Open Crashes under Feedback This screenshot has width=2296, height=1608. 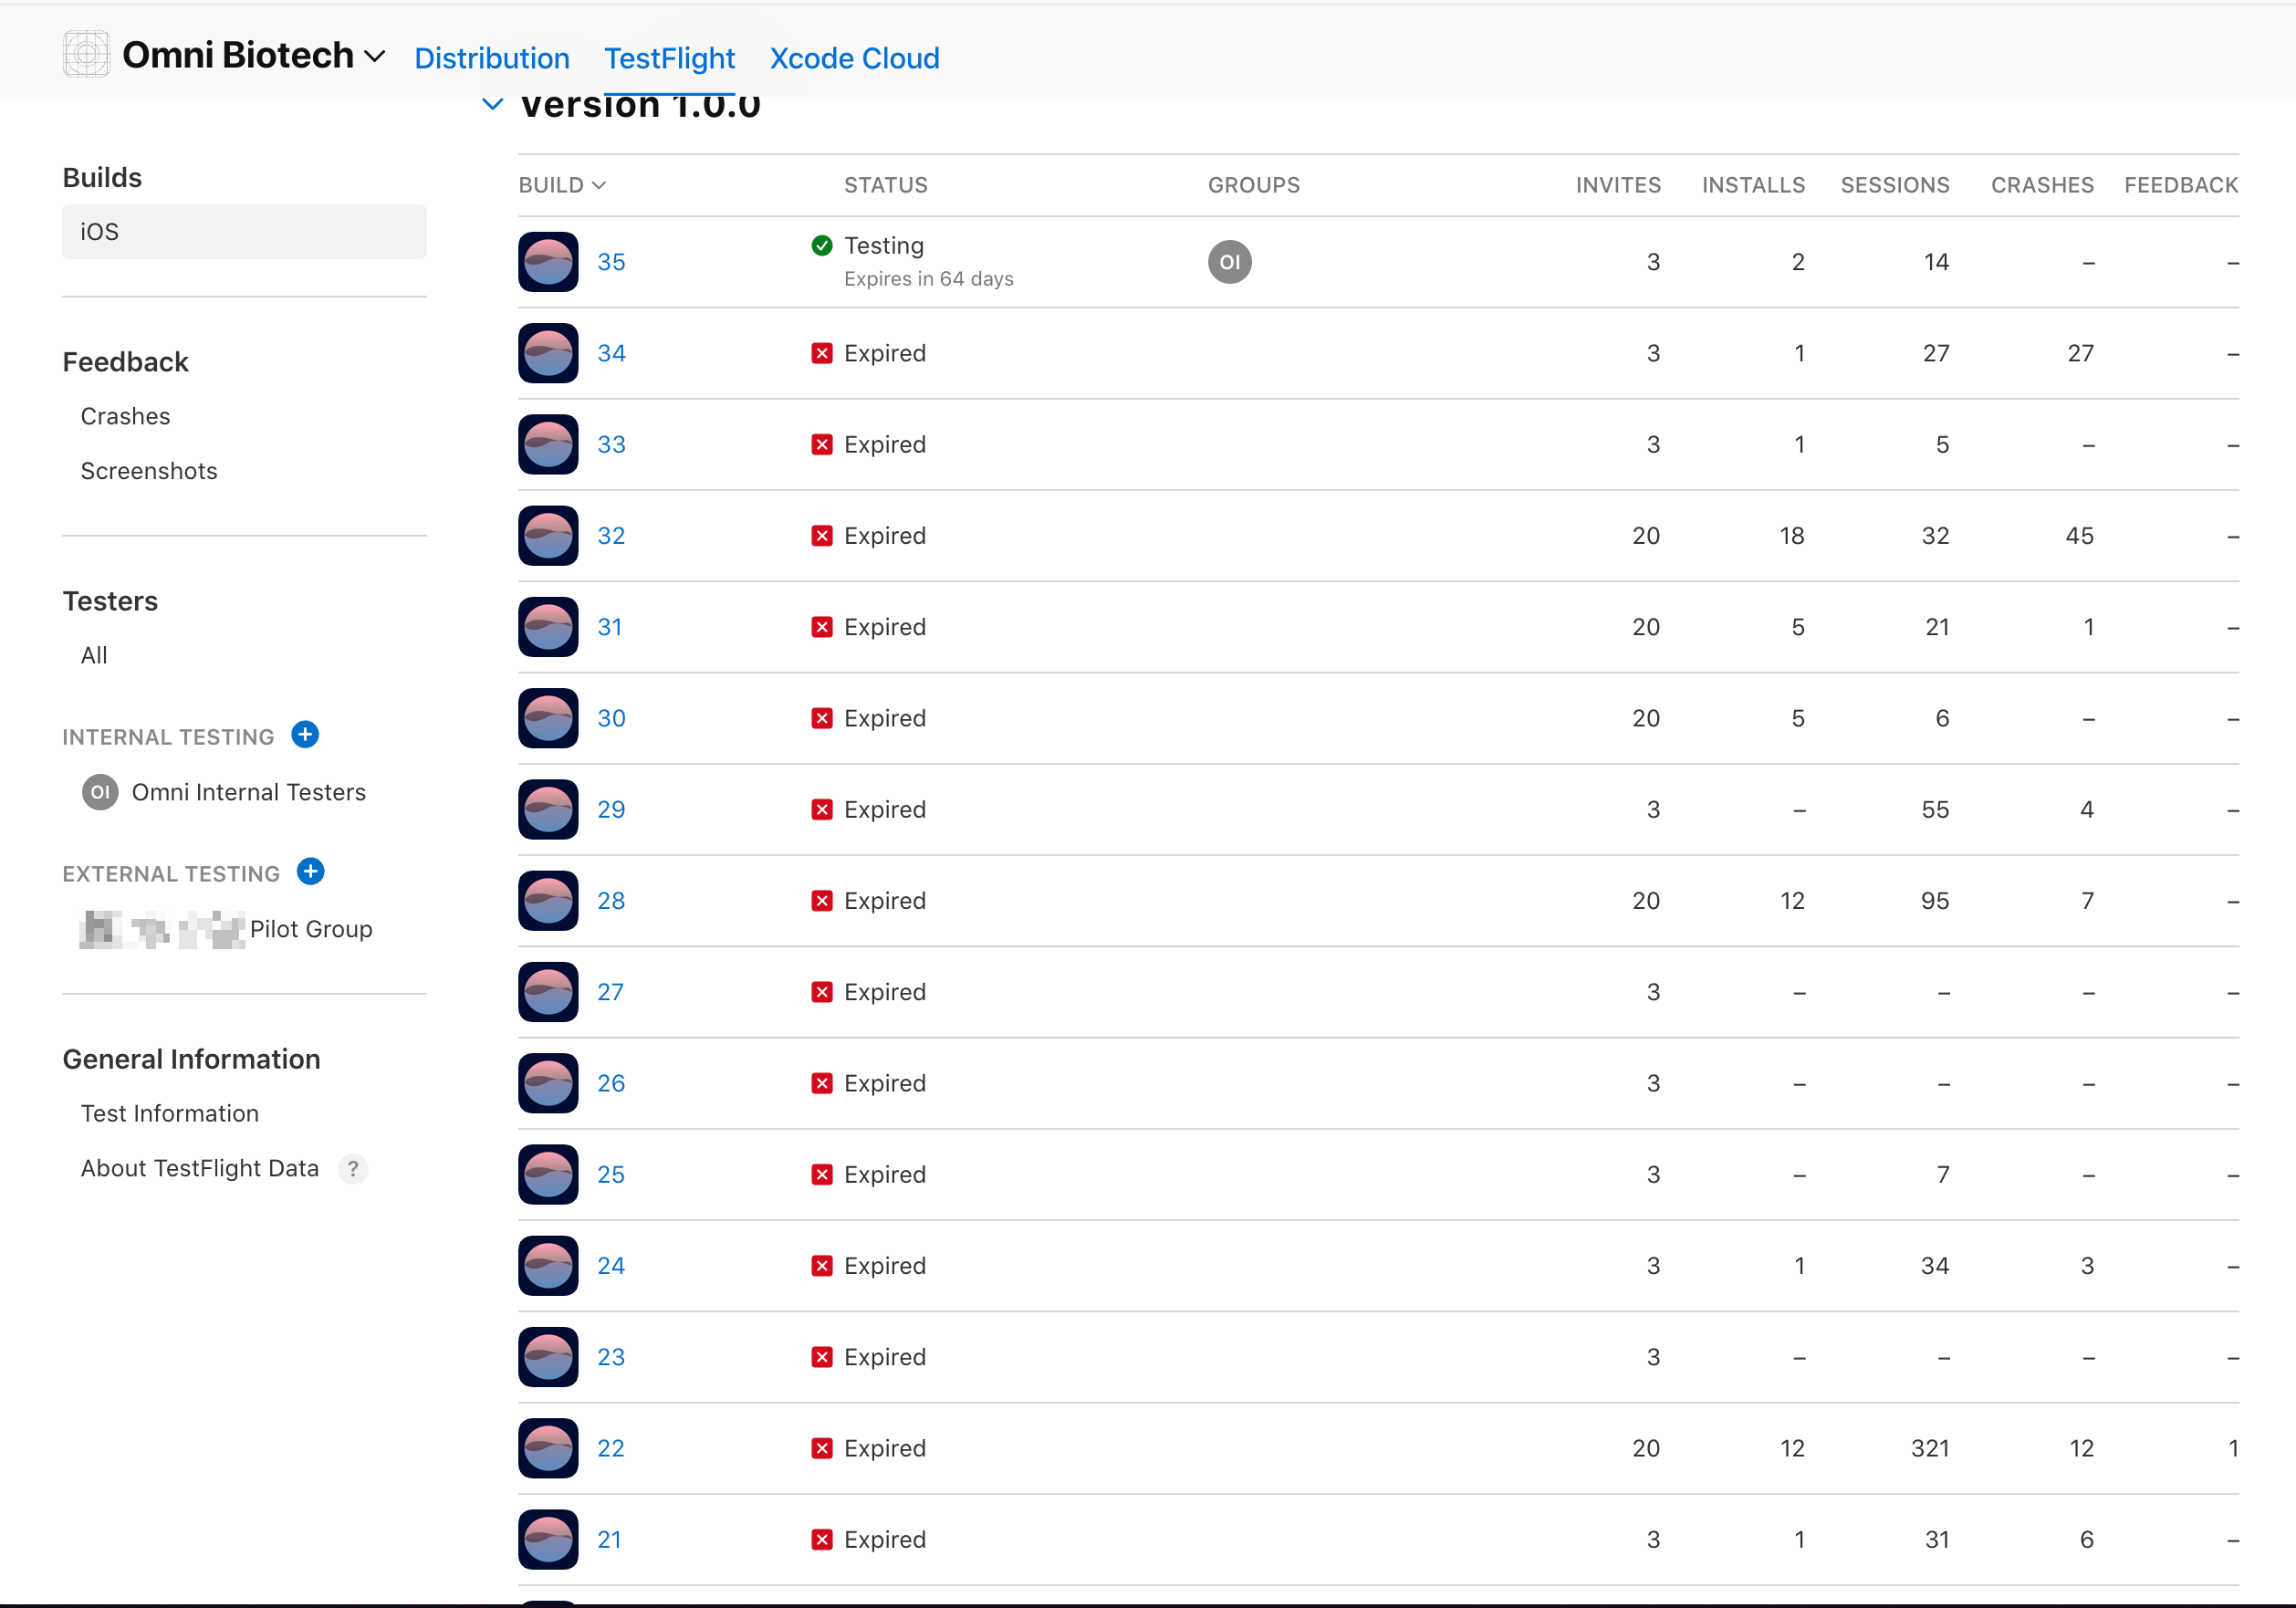[x=125, y=416]
